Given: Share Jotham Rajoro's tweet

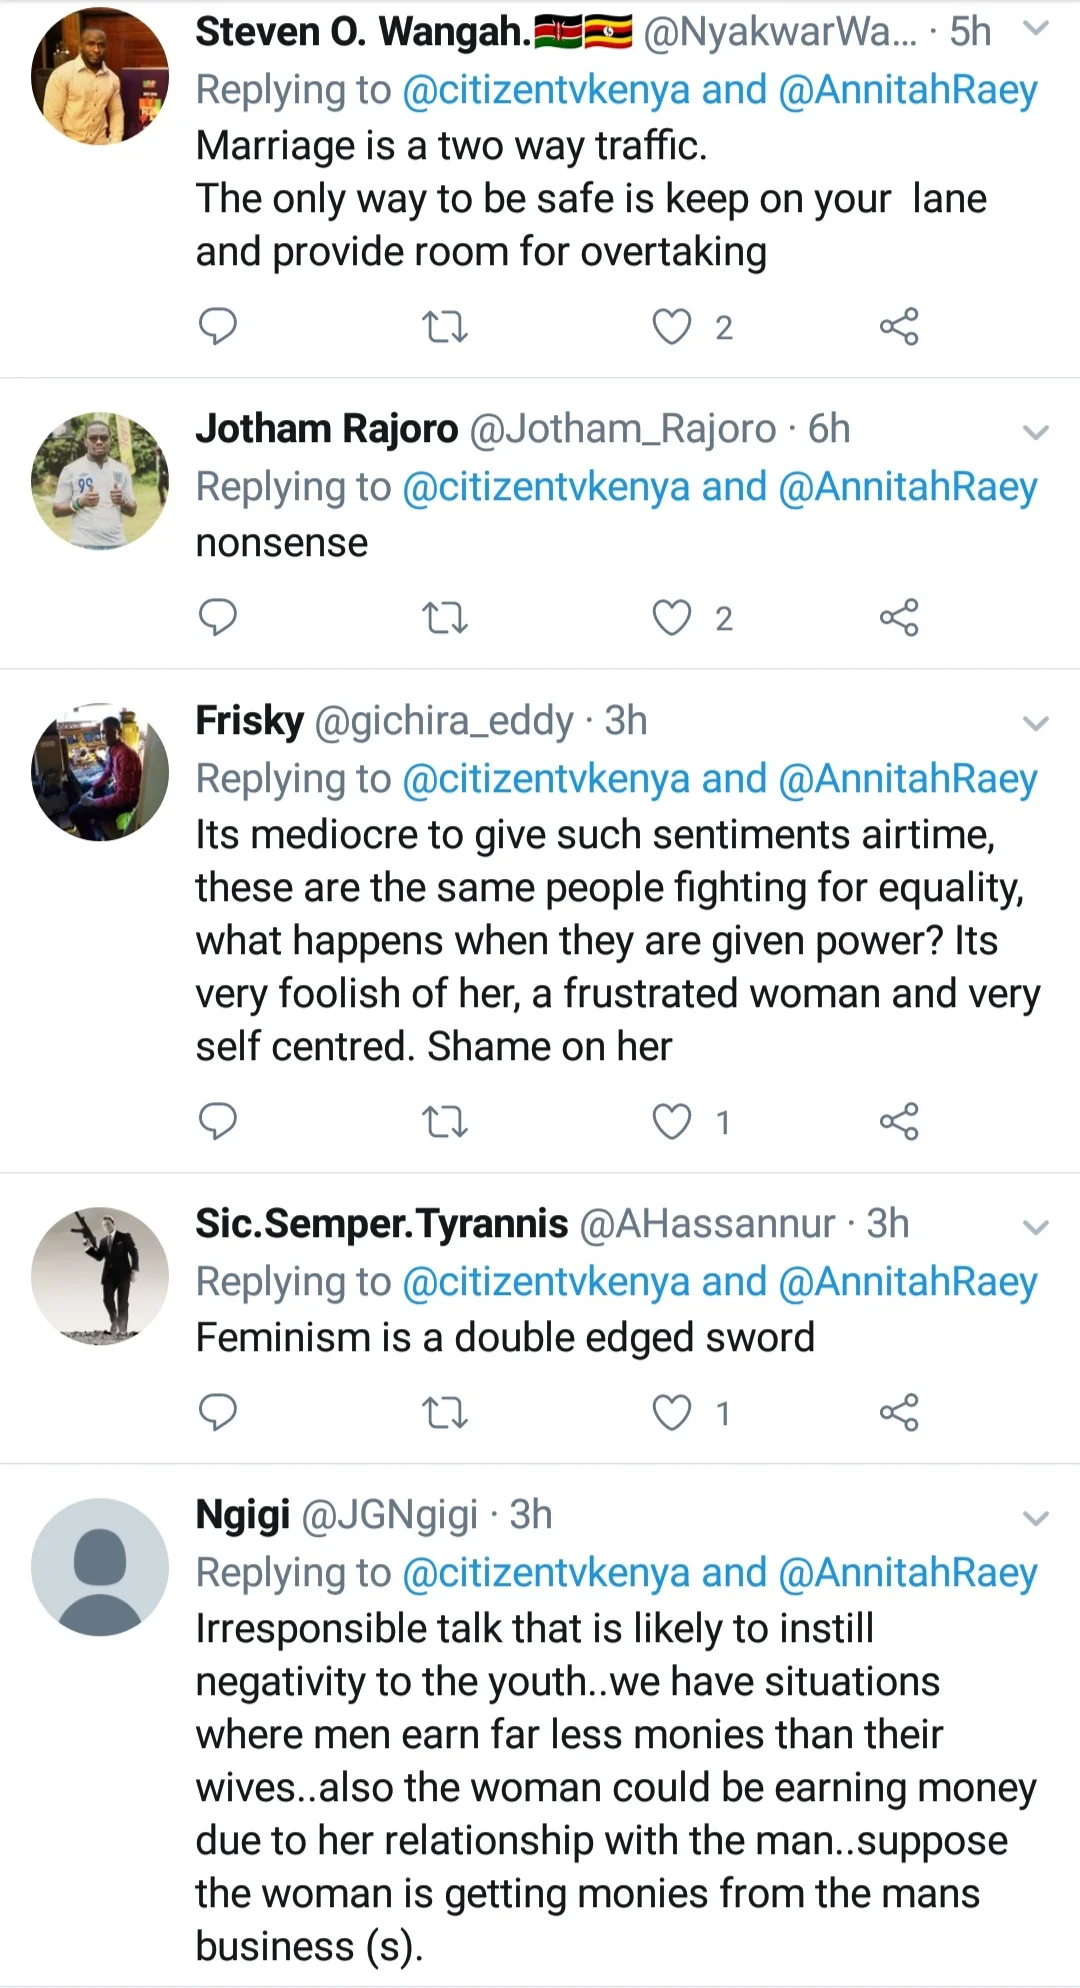Looking at the screenshot, I should point(899,618).
